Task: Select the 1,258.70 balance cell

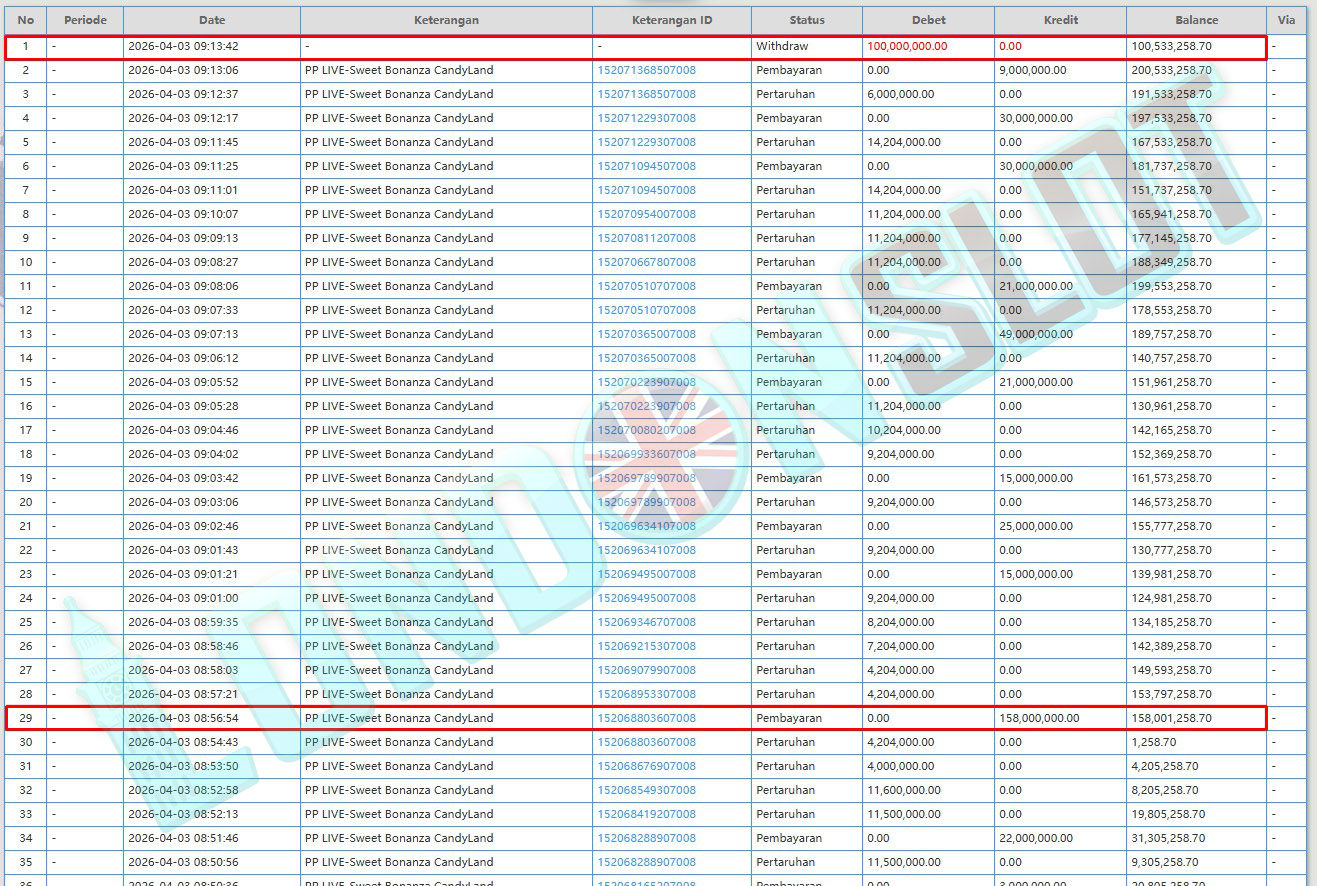Action: coord(1153,742)
